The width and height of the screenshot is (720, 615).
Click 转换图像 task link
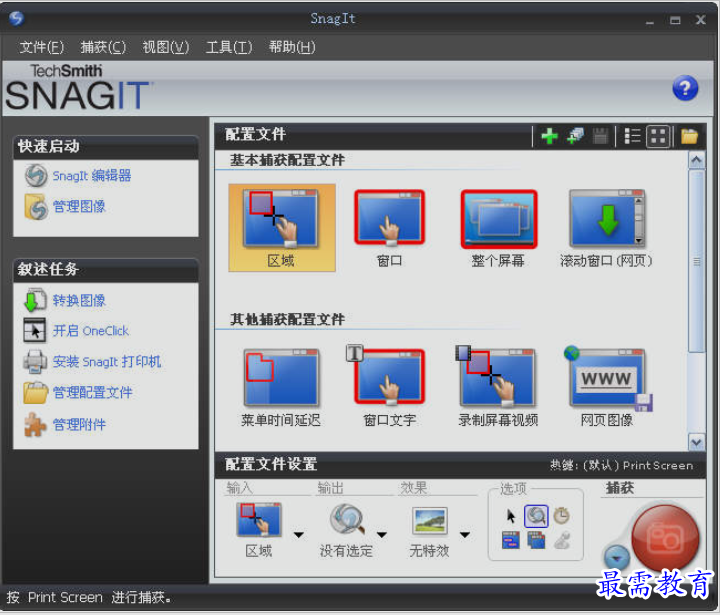pos(79,300)
